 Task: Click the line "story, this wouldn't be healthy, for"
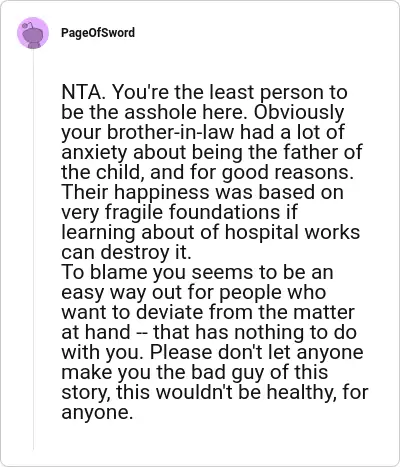click(215, 392)
